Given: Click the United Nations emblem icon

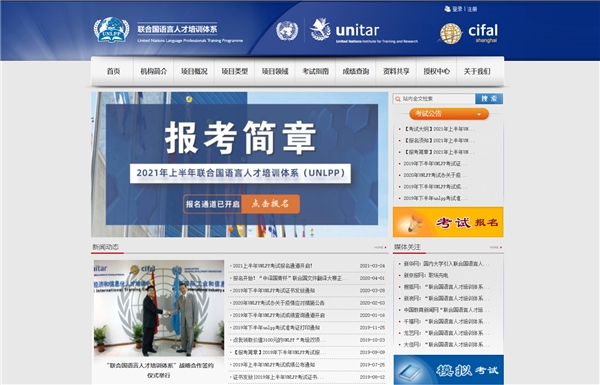Looking at the screenshot, I should [287, 31].
